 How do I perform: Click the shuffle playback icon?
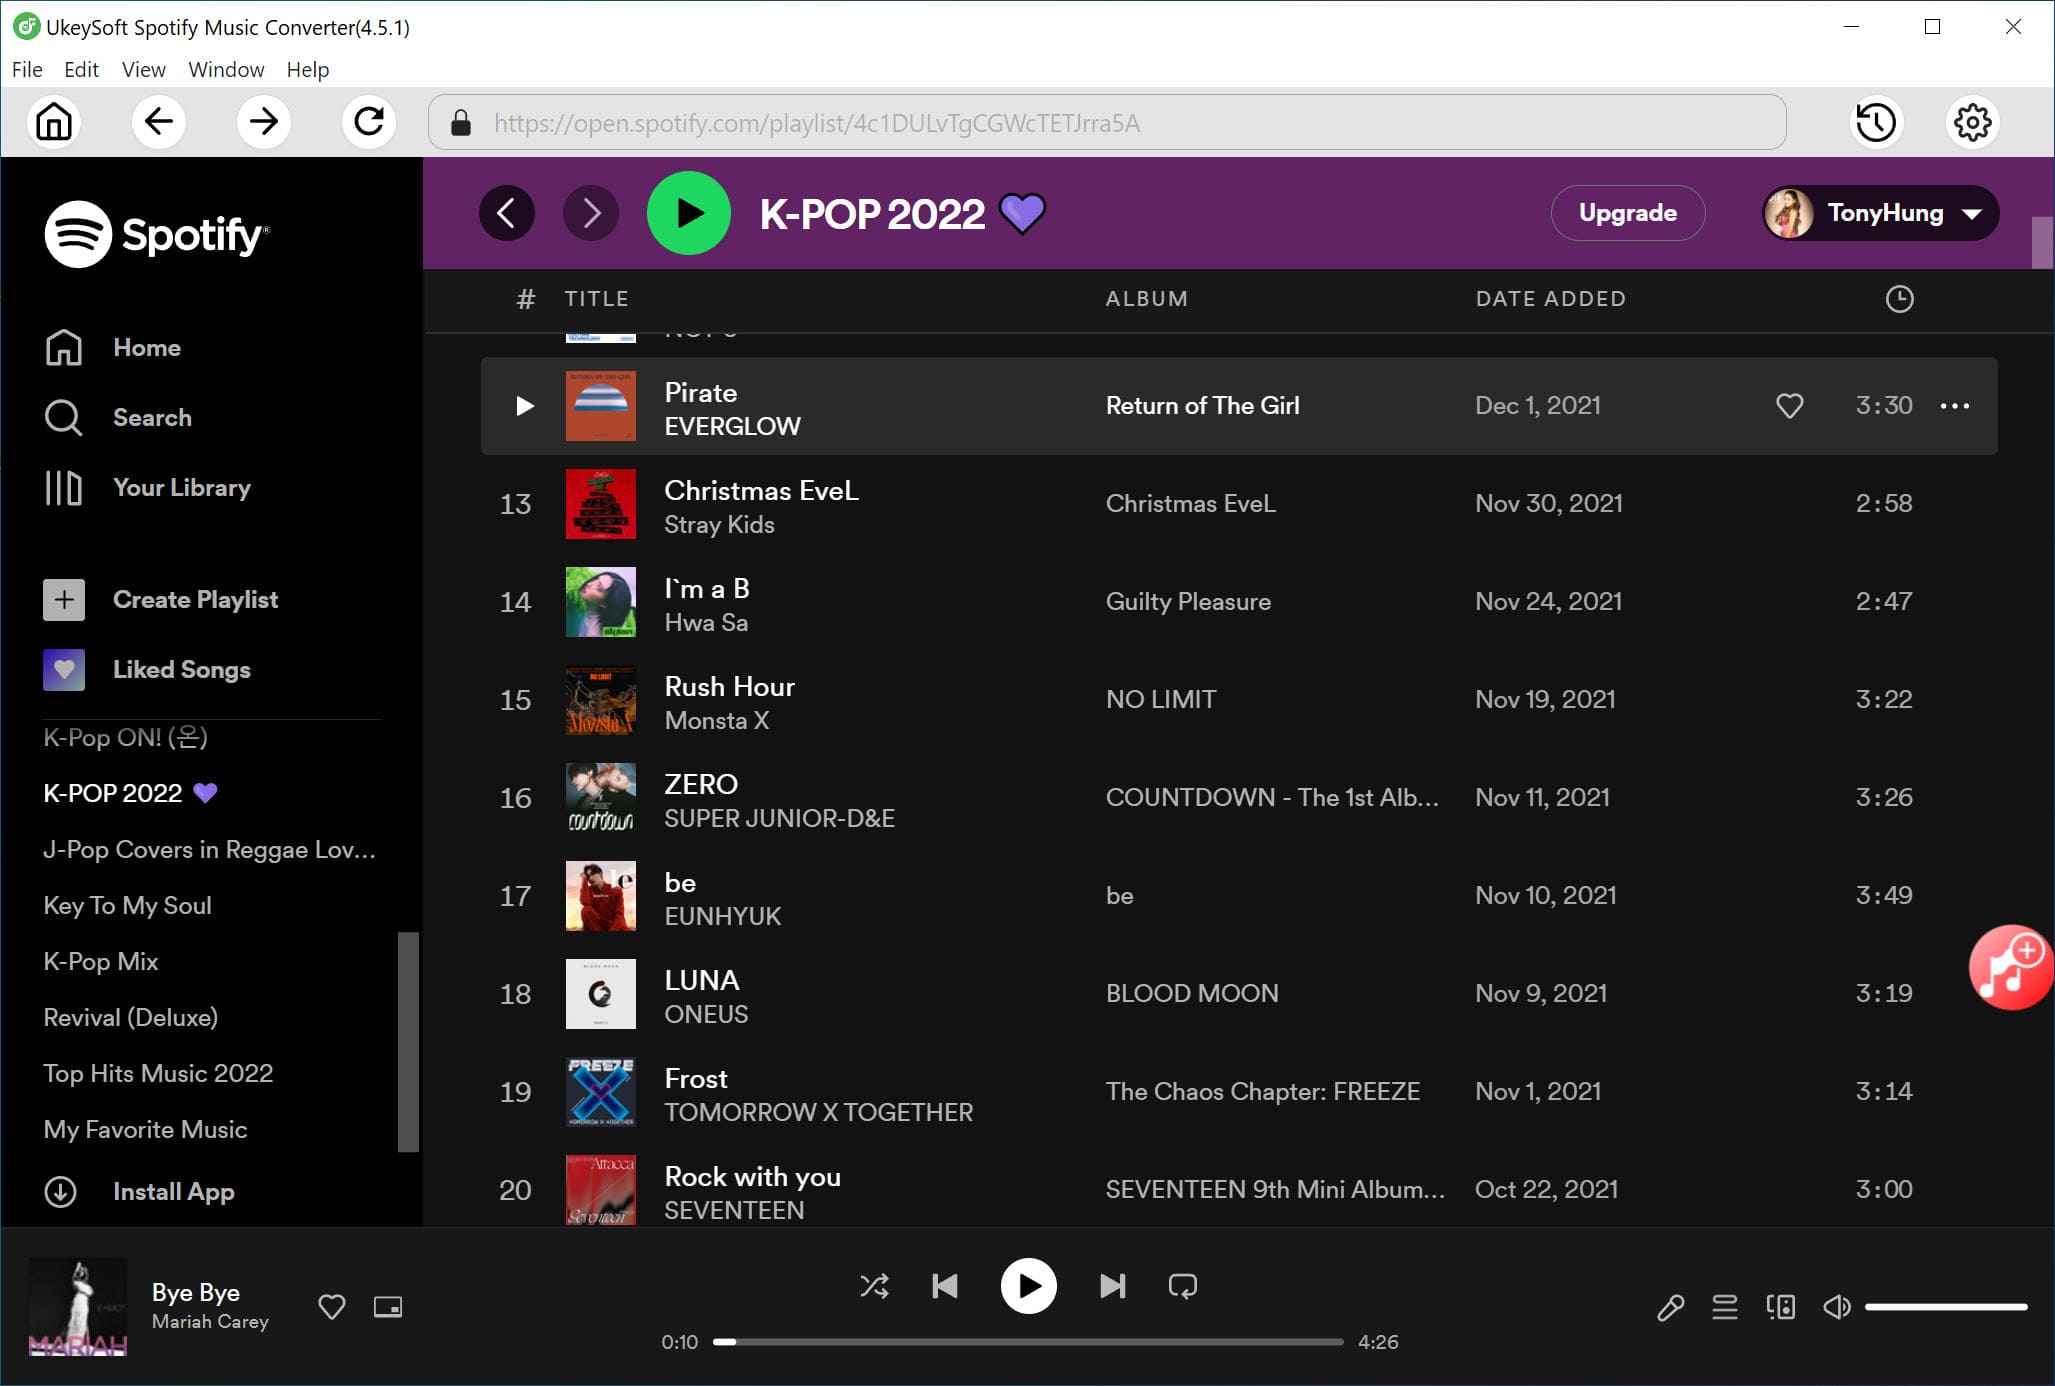point(874,1285)
